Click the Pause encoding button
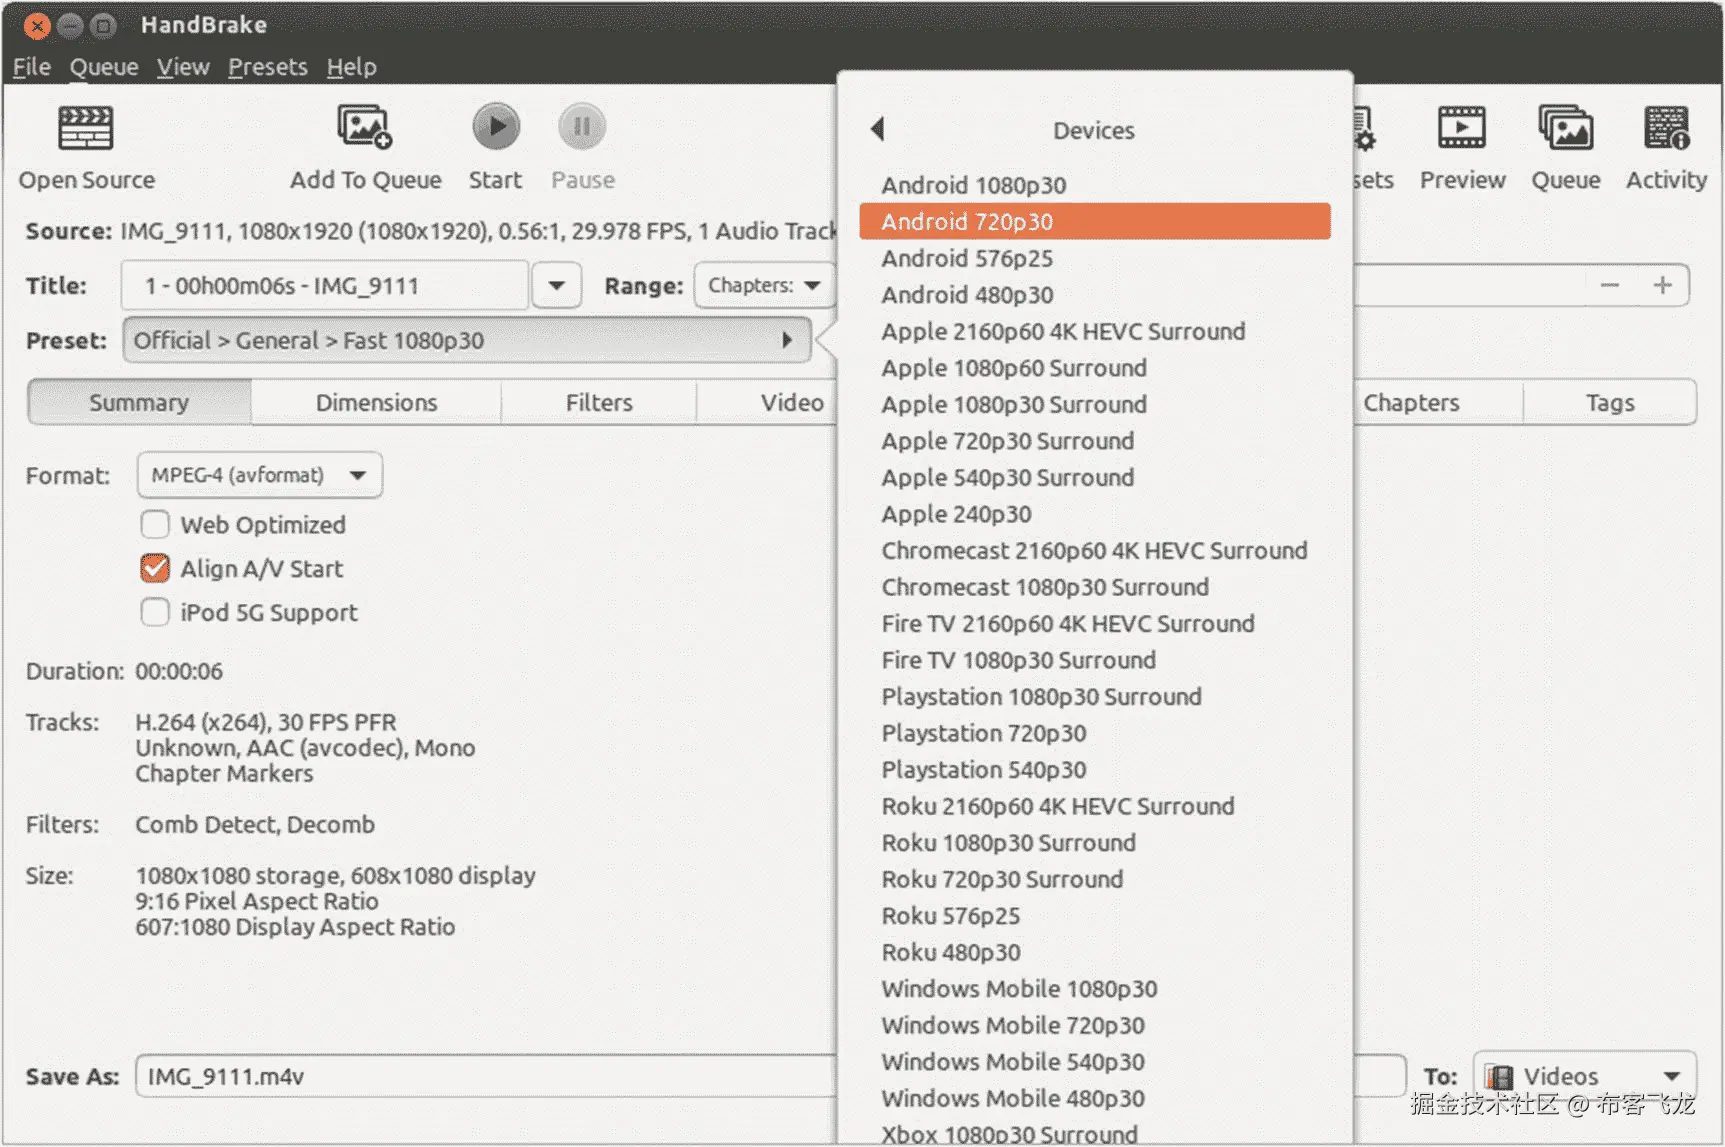 click(582, 127)
